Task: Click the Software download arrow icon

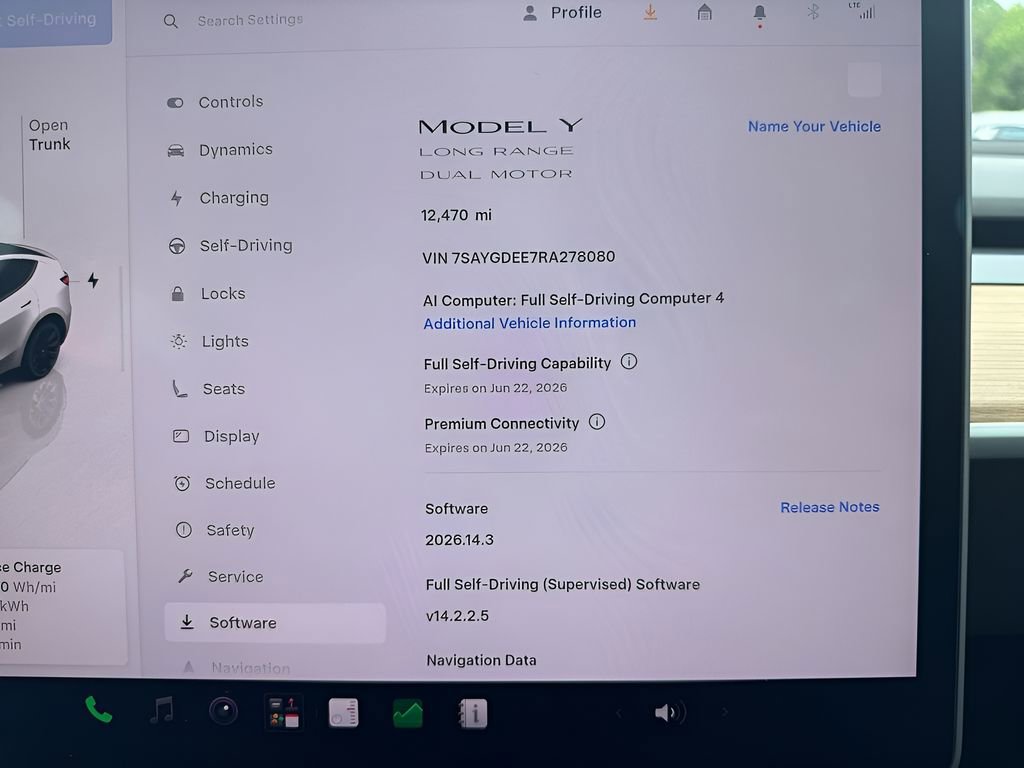Action: pyautogui.click(x=187, y=622)
